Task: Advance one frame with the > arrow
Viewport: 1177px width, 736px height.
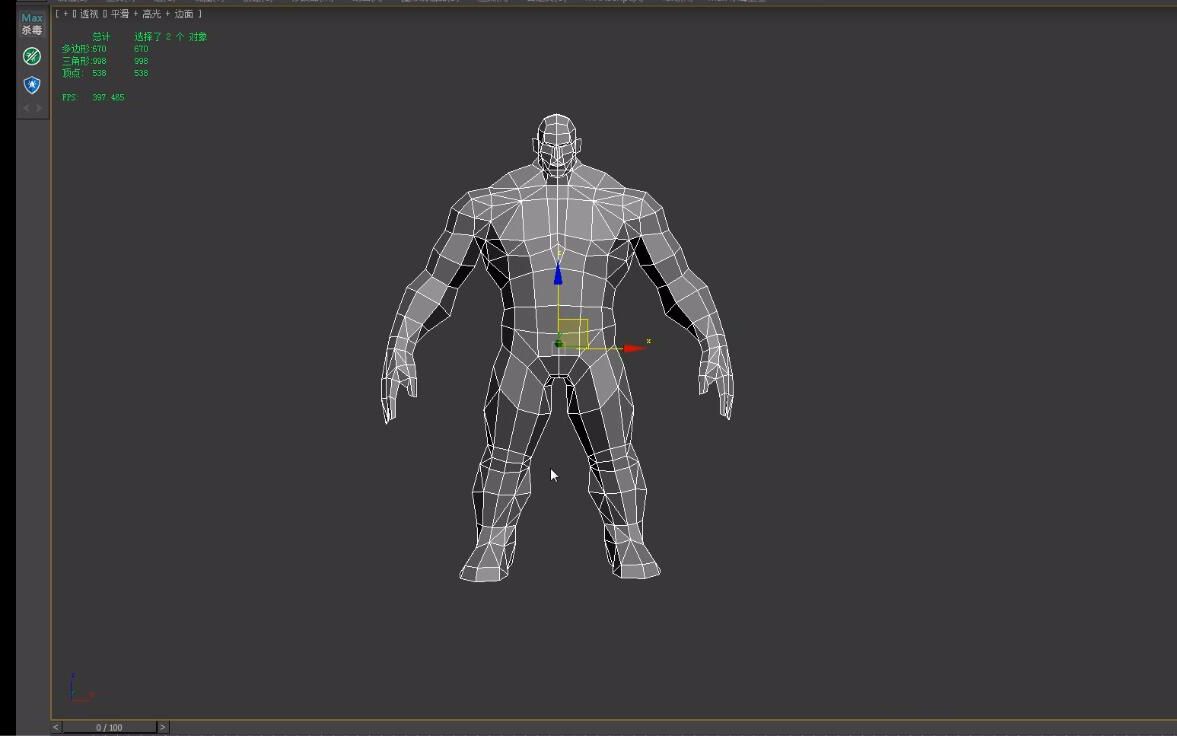Action: [x=162, y=727]
